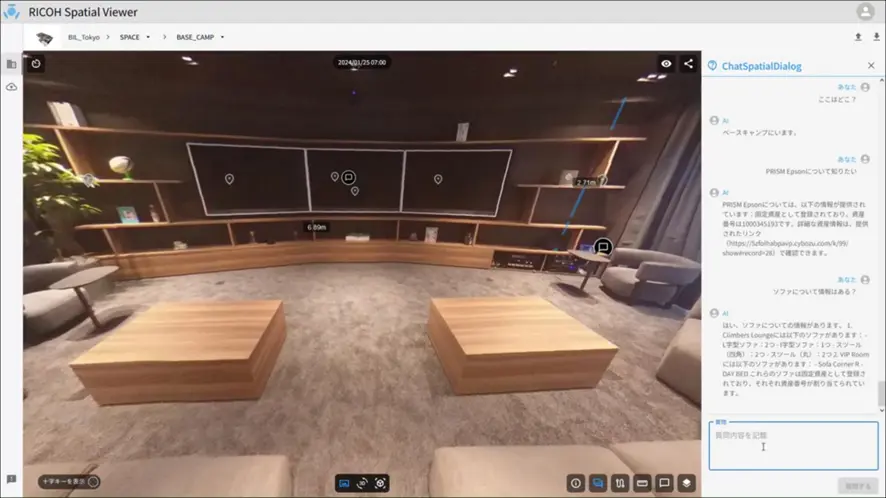
Task: Close the ChatSpatialDialog panel
Action: 871,66
